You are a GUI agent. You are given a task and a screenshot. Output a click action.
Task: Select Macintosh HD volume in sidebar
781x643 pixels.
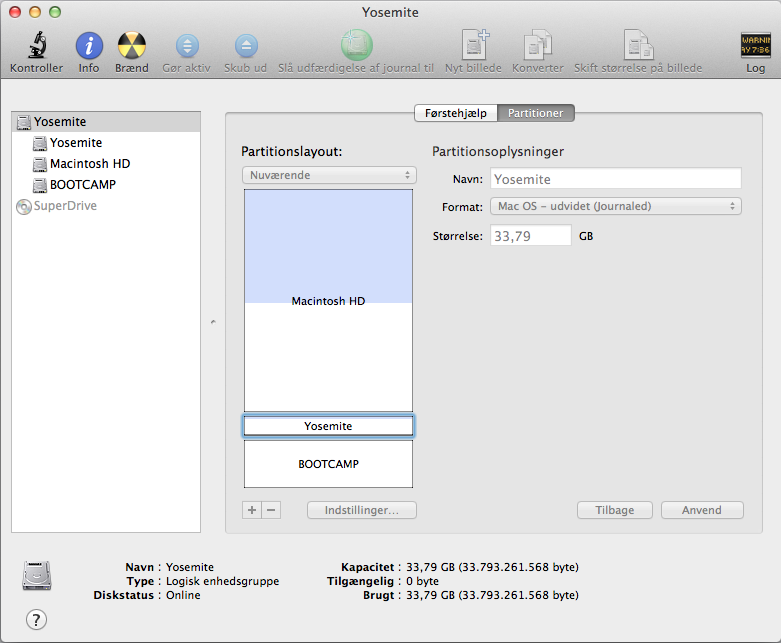point(106,163)
